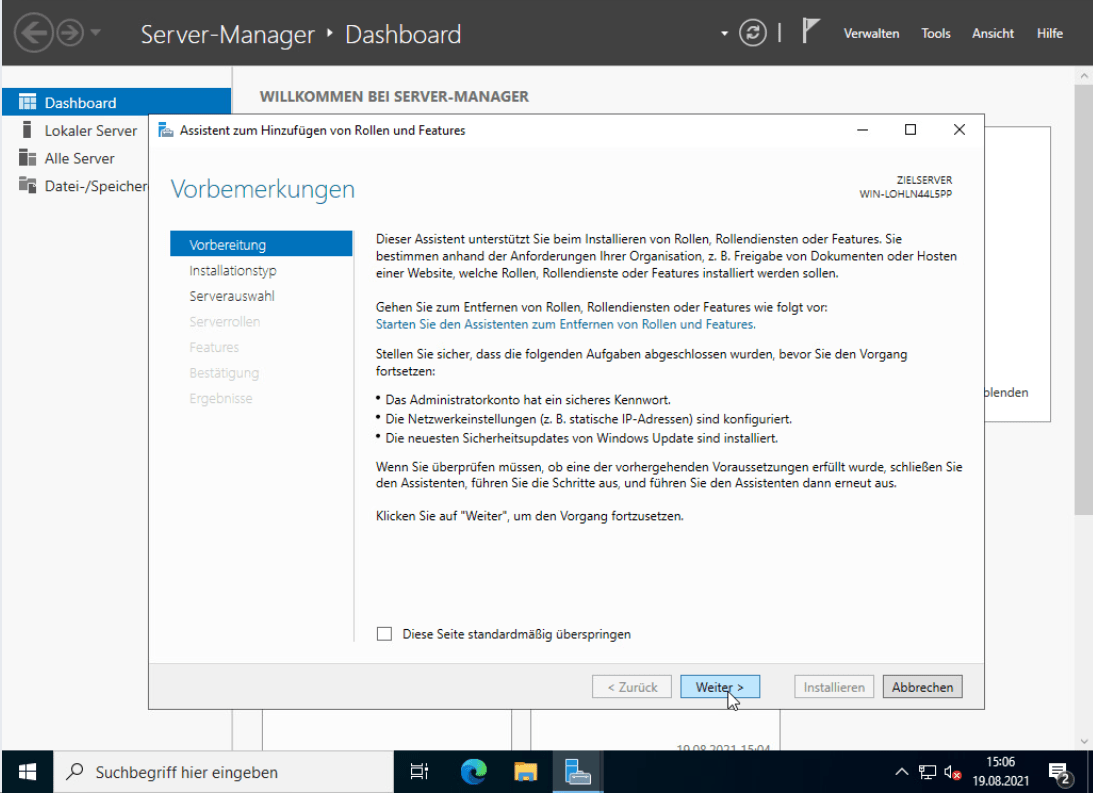Image resolution: width=1093 pixels, height=793 pixels.
Task: Show hidden system tray icons chevron
Action: click(x=901, y=772)
